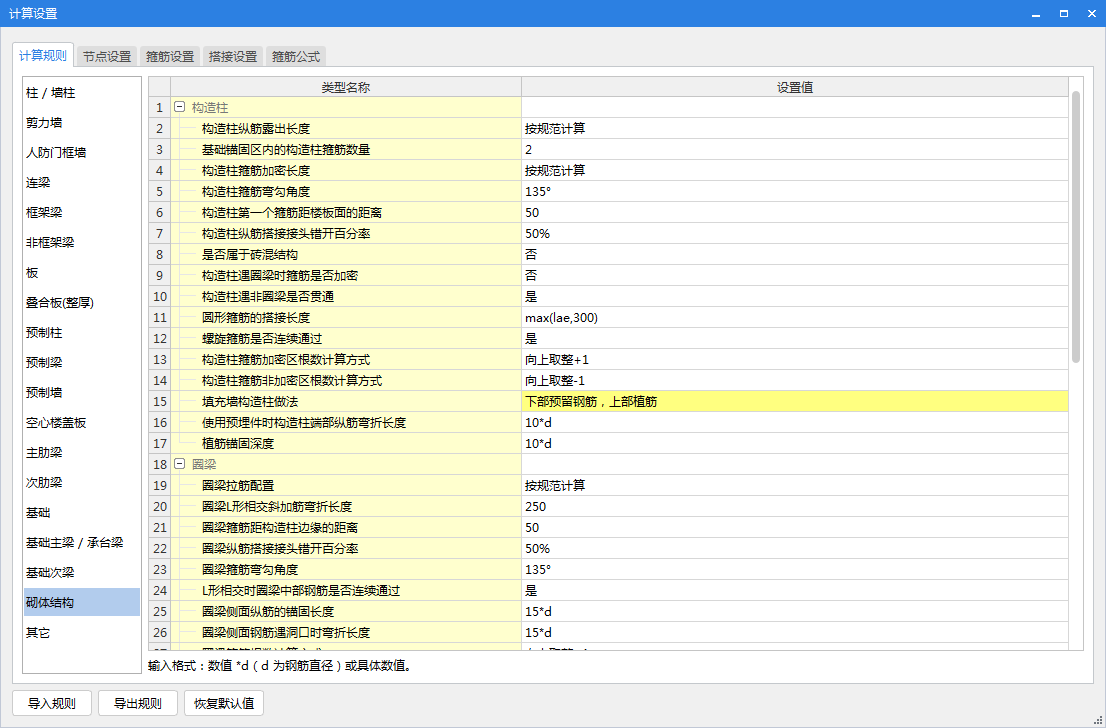
Task: Open the 箍筋公式 tab
Action: pos(296,56)
